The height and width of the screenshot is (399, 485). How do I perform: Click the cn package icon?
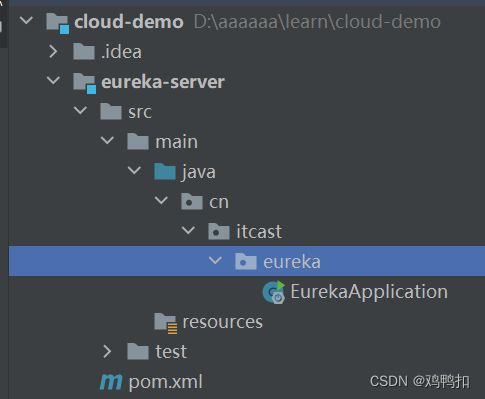[x=192, y=201]
